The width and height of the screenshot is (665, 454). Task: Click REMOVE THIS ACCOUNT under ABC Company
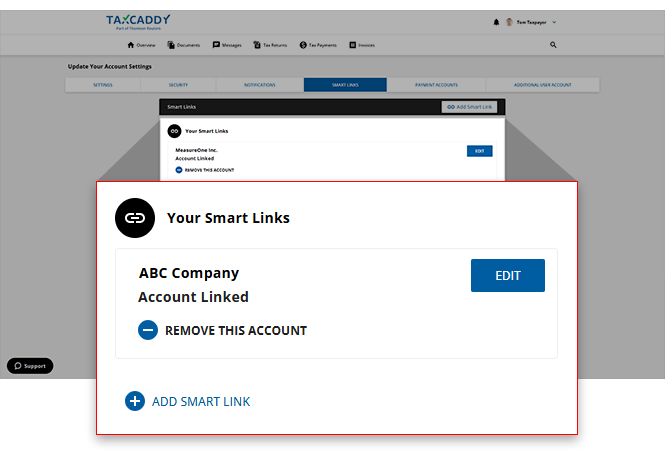(236, 331)
